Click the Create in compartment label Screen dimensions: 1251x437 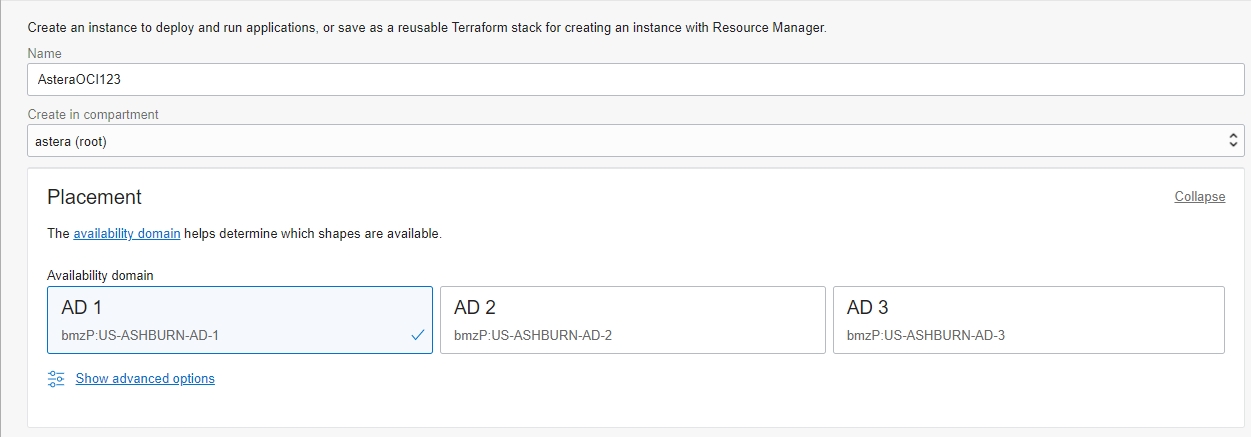pyautogui.click(x=93, y=114)
